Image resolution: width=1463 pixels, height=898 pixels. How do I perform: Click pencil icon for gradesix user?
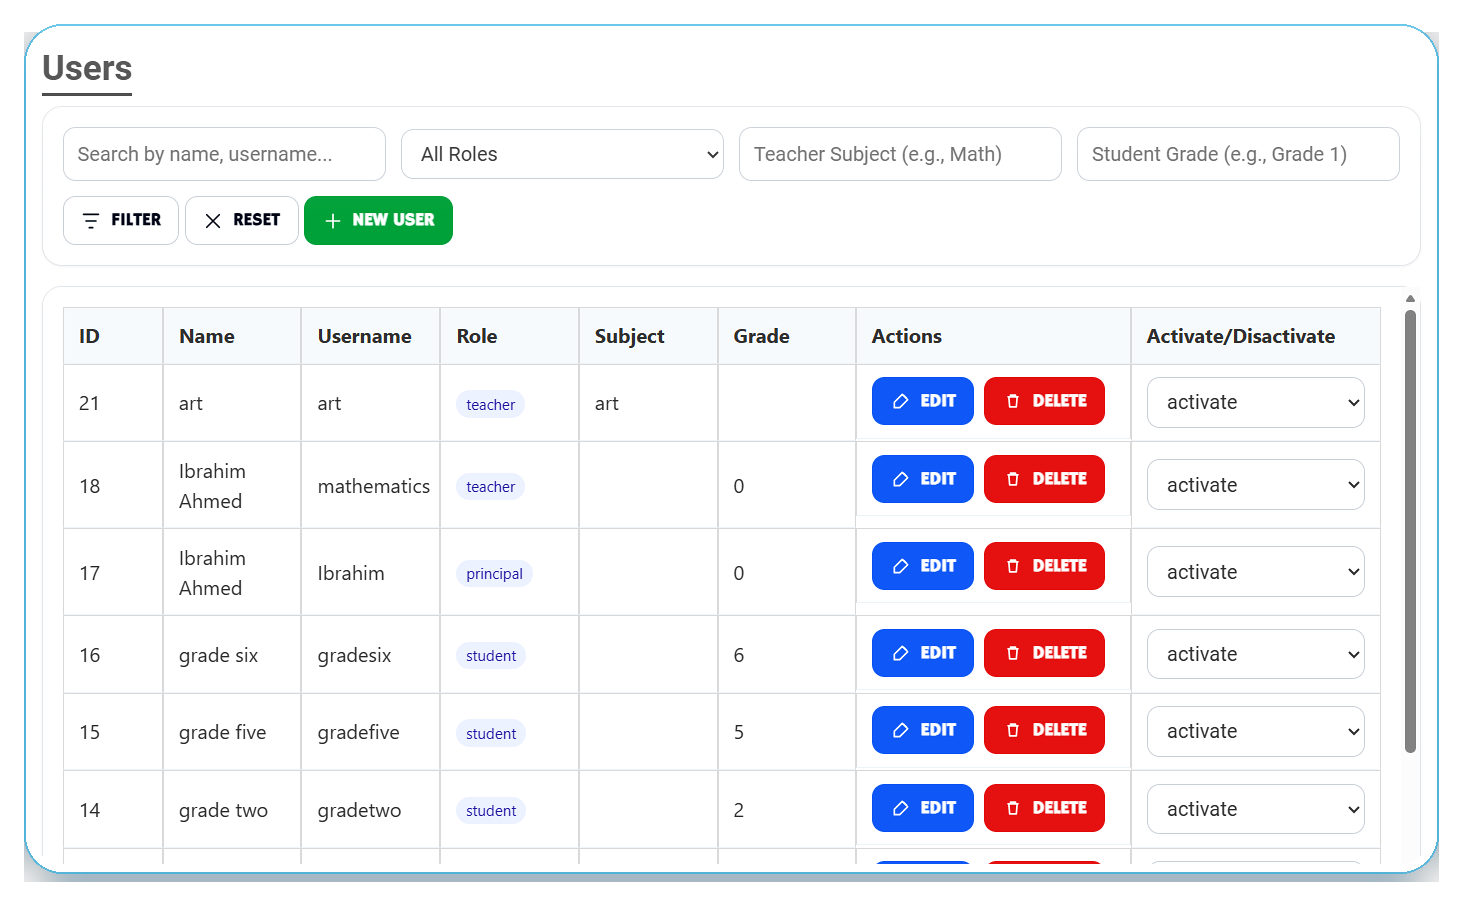[900, 653]
